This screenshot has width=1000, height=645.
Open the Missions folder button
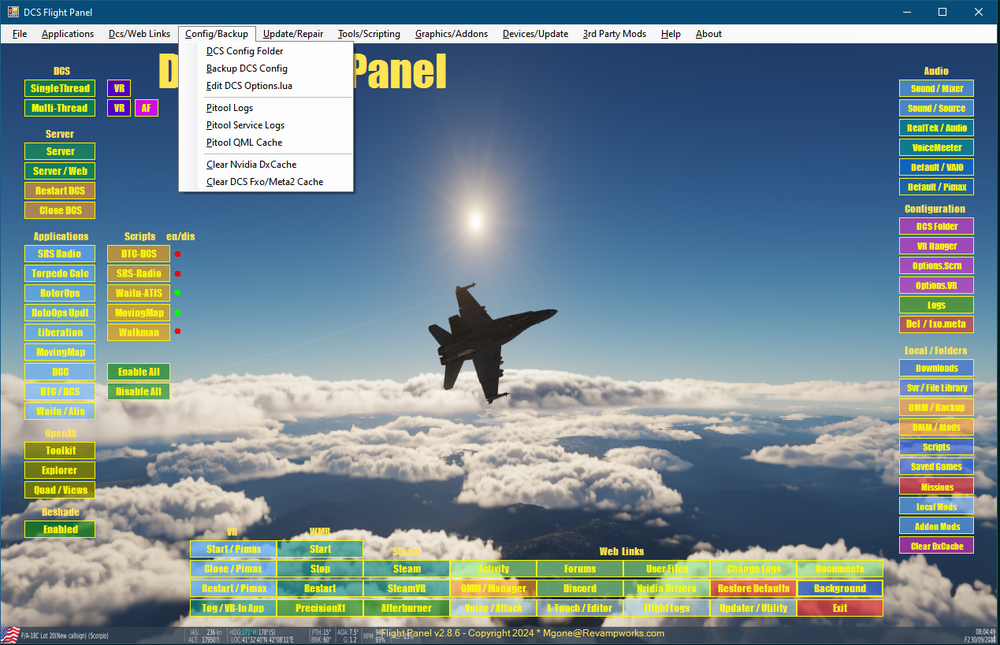936,487
